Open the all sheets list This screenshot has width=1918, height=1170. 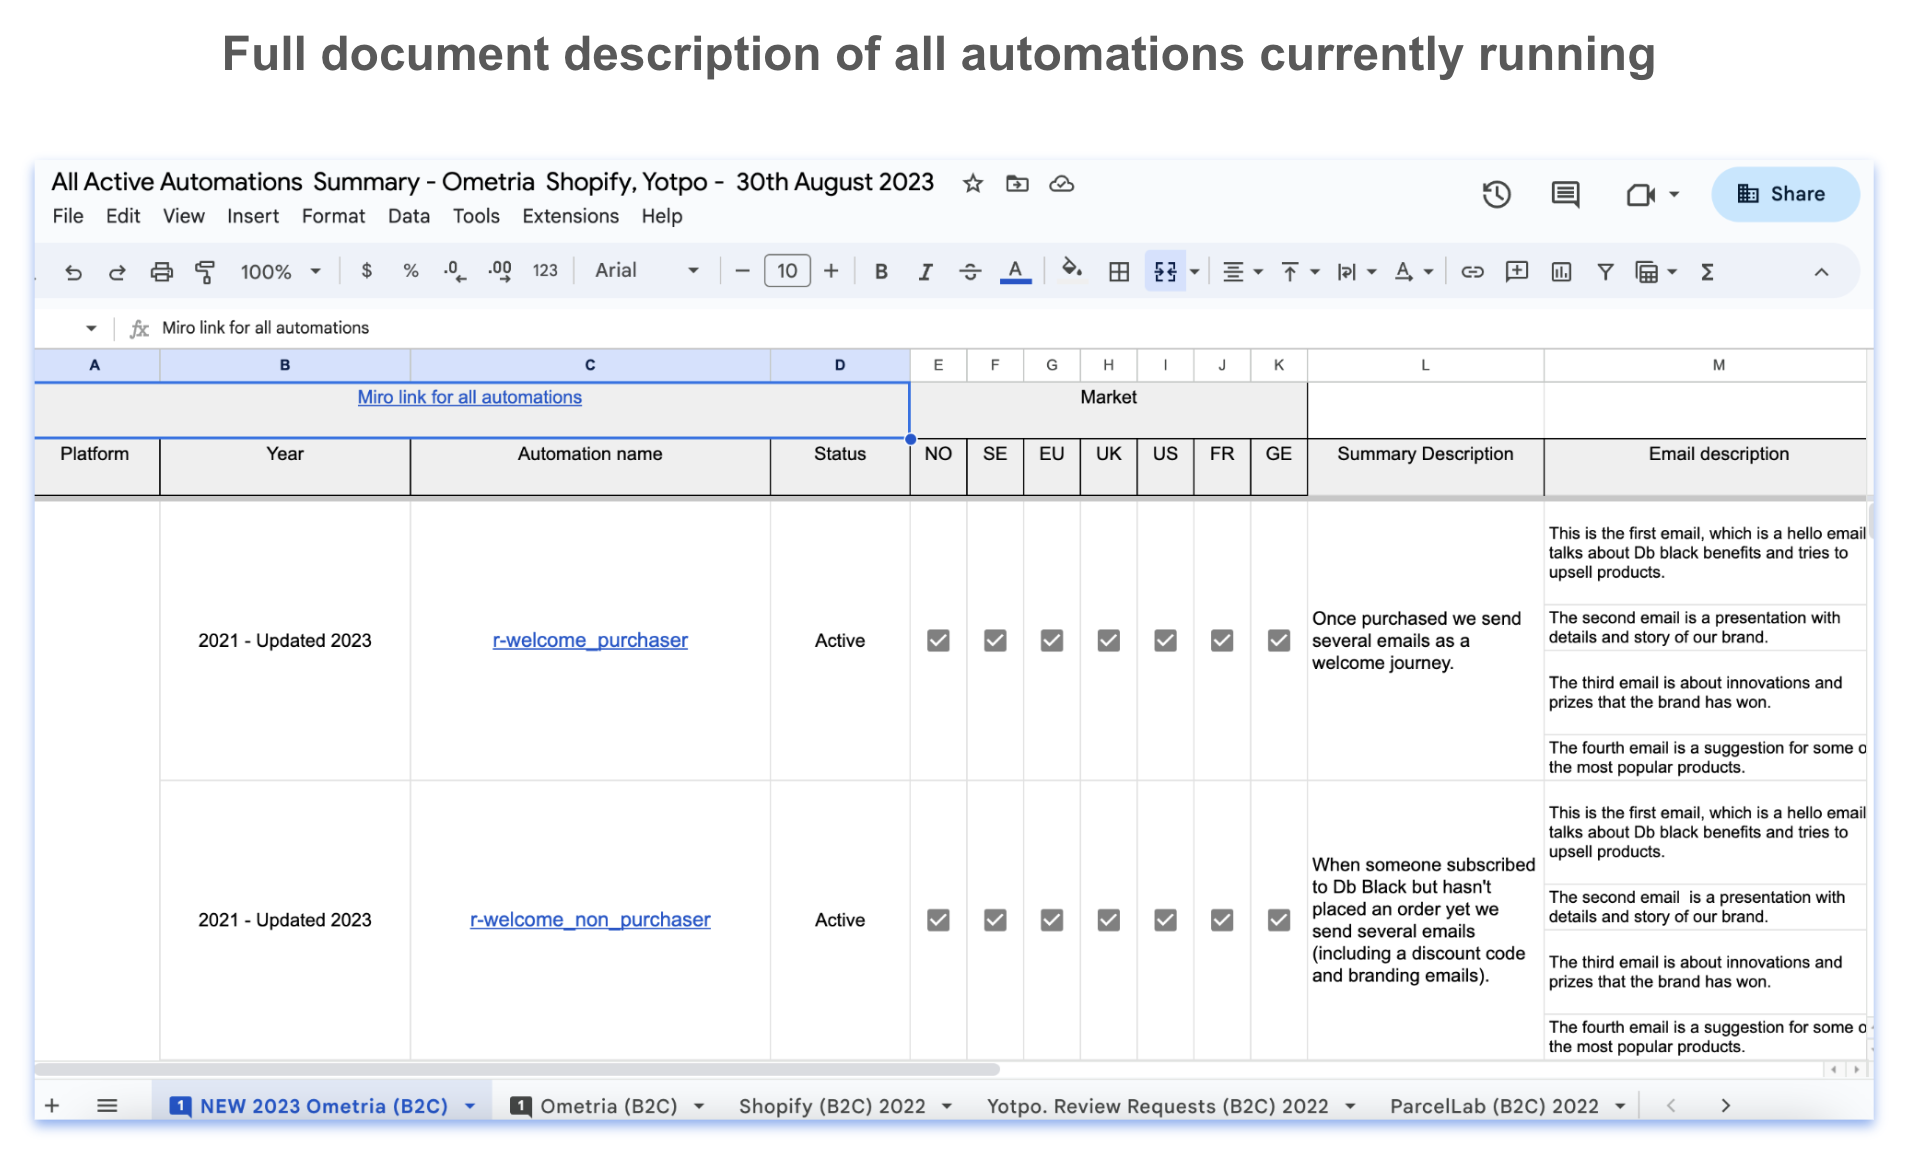click(x=107, y=1105)
